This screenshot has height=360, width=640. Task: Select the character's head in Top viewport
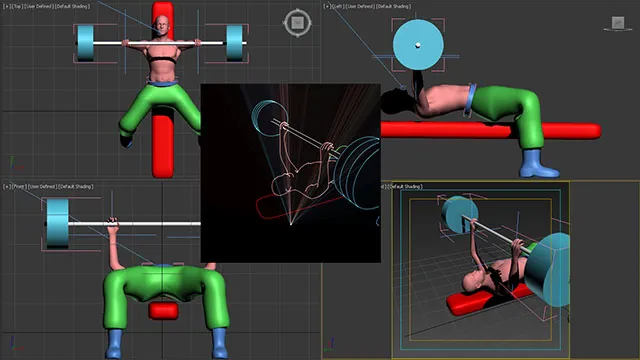tap(162, 25)
